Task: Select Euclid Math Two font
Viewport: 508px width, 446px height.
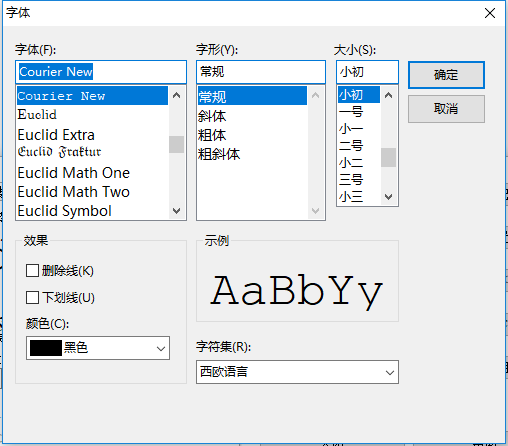Action: [x=92, y=192]
